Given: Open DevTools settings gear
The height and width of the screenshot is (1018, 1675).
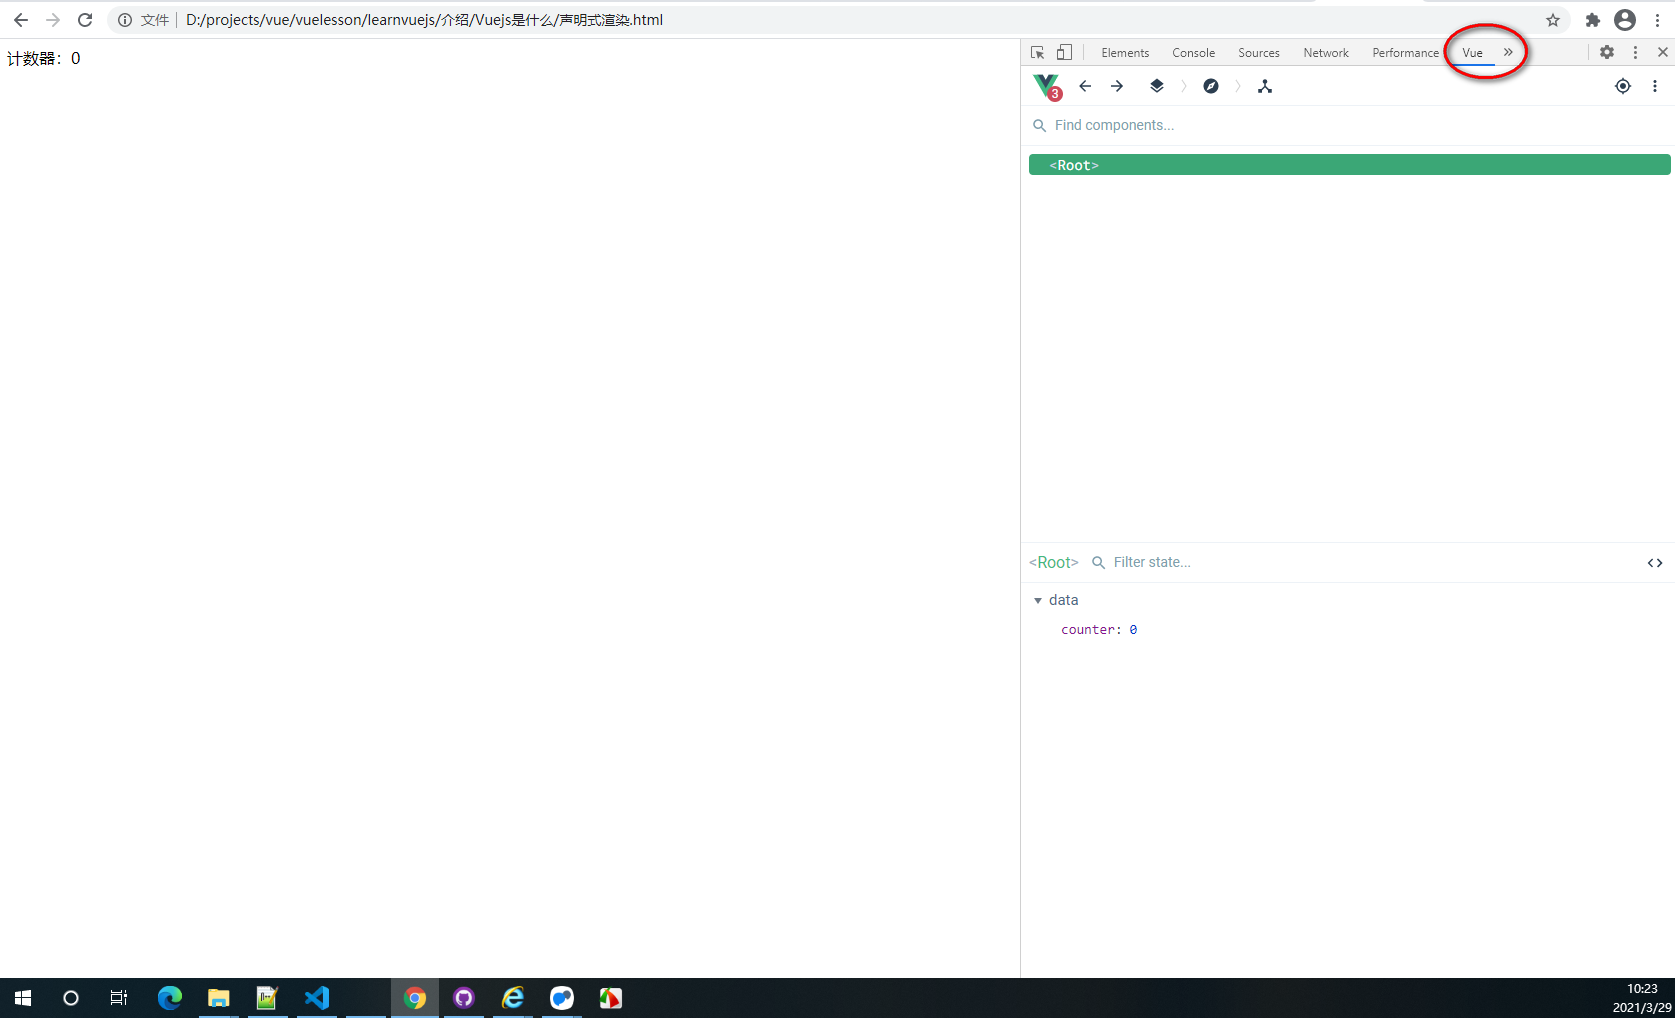Looking at the screenshot, I should coord(1607,52).
